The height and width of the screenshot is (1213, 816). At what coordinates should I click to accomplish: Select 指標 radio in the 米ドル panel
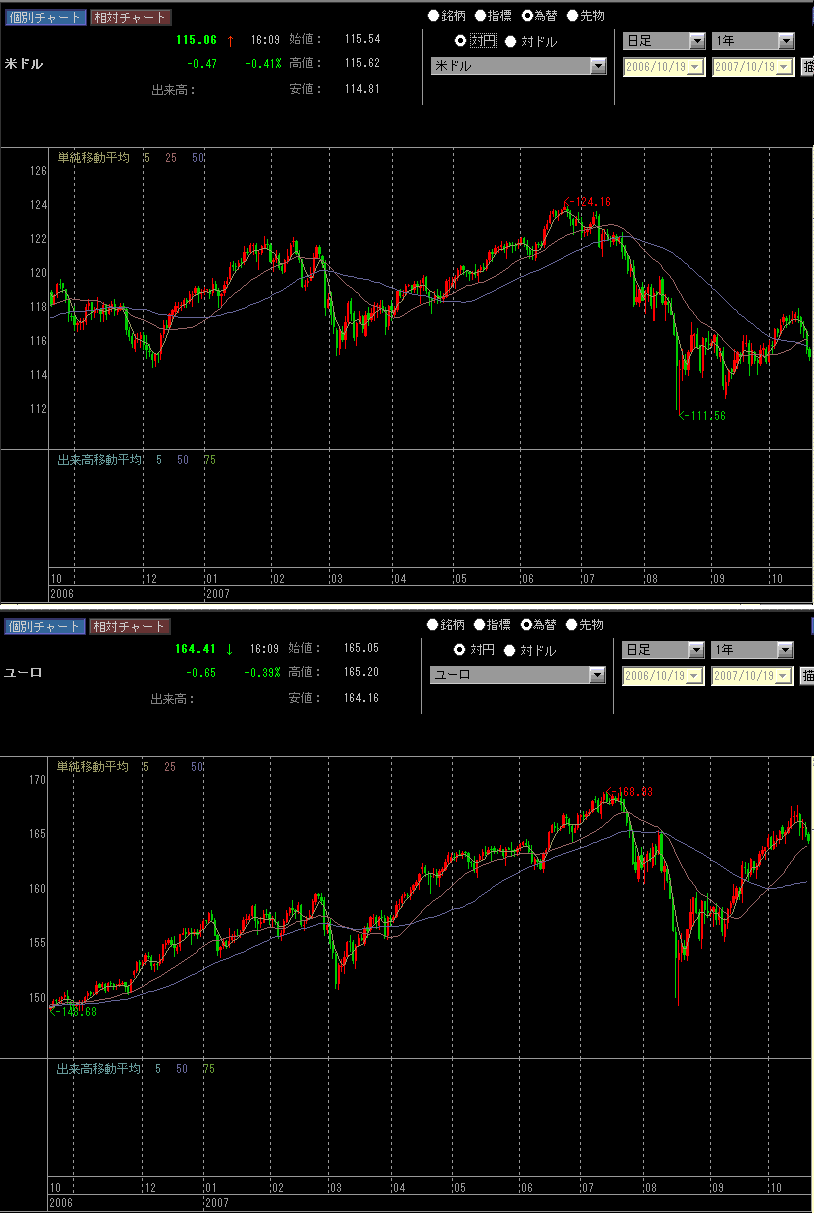[480, 16]
